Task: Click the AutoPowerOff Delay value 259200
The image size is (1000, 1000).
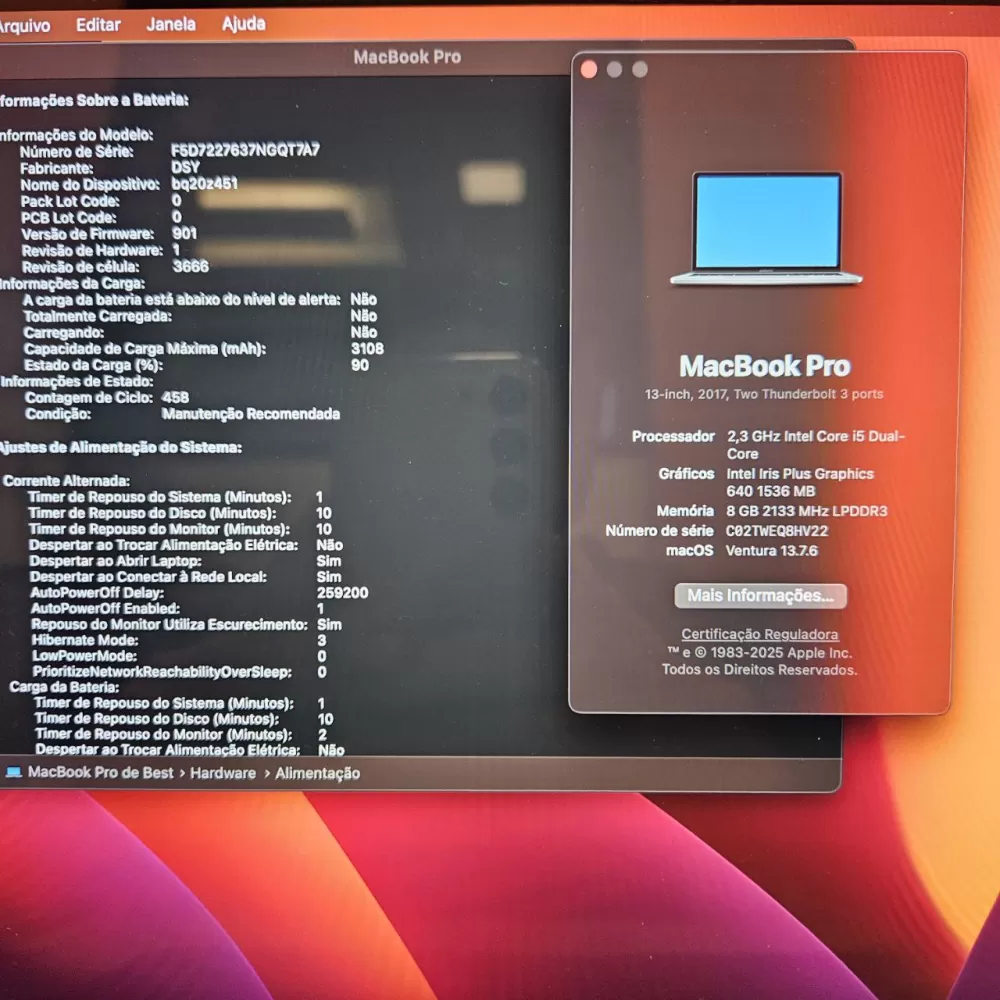Action: [x=342, y=593]
